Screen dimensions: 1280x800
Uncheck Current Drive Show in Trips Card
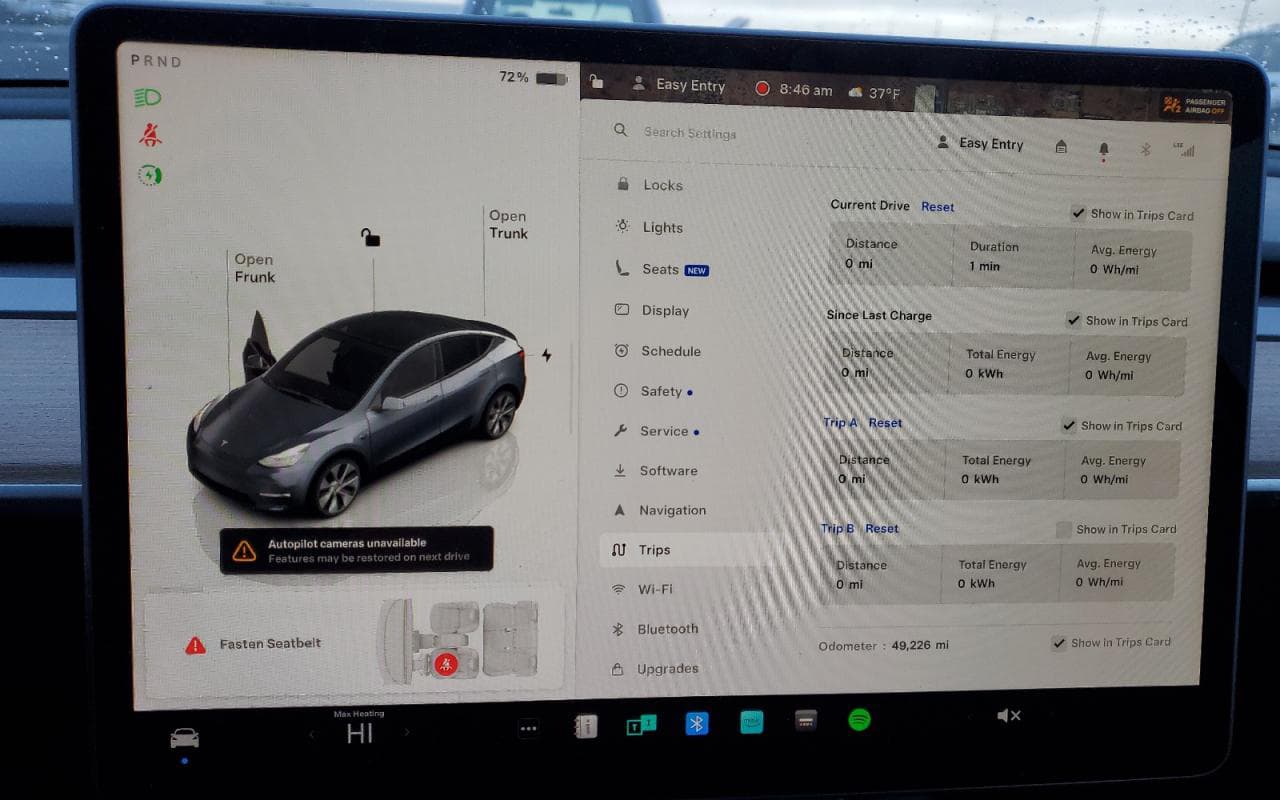(x=1078, y=213)
